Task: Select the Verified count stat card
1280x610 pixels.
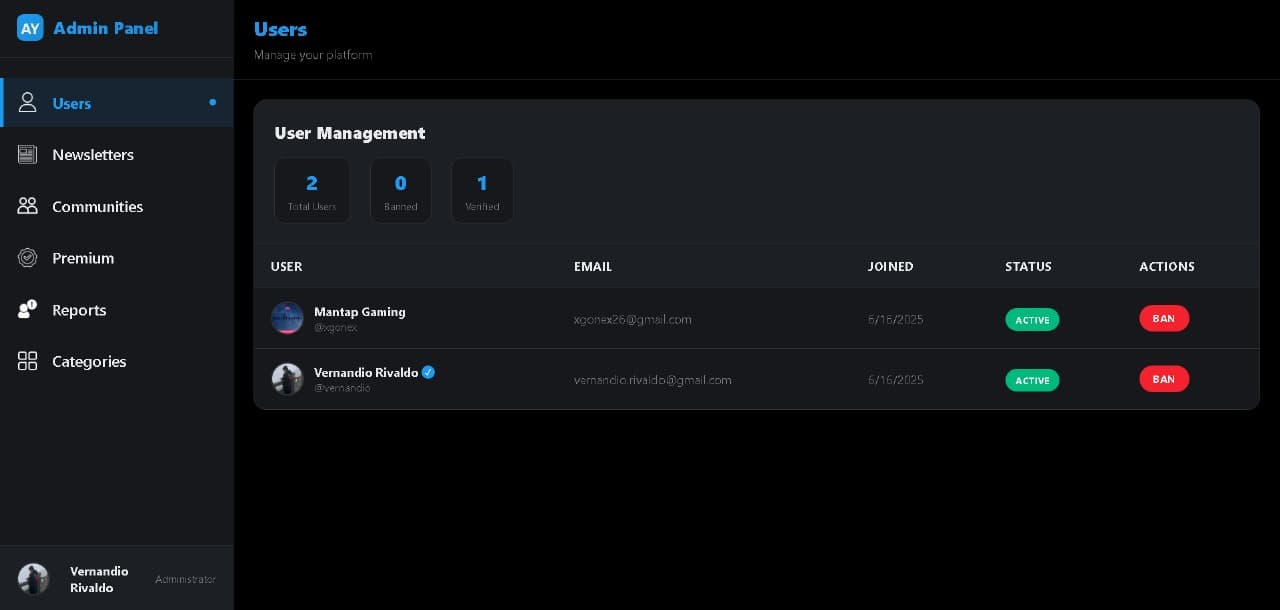Action: [x=482, y=190]
